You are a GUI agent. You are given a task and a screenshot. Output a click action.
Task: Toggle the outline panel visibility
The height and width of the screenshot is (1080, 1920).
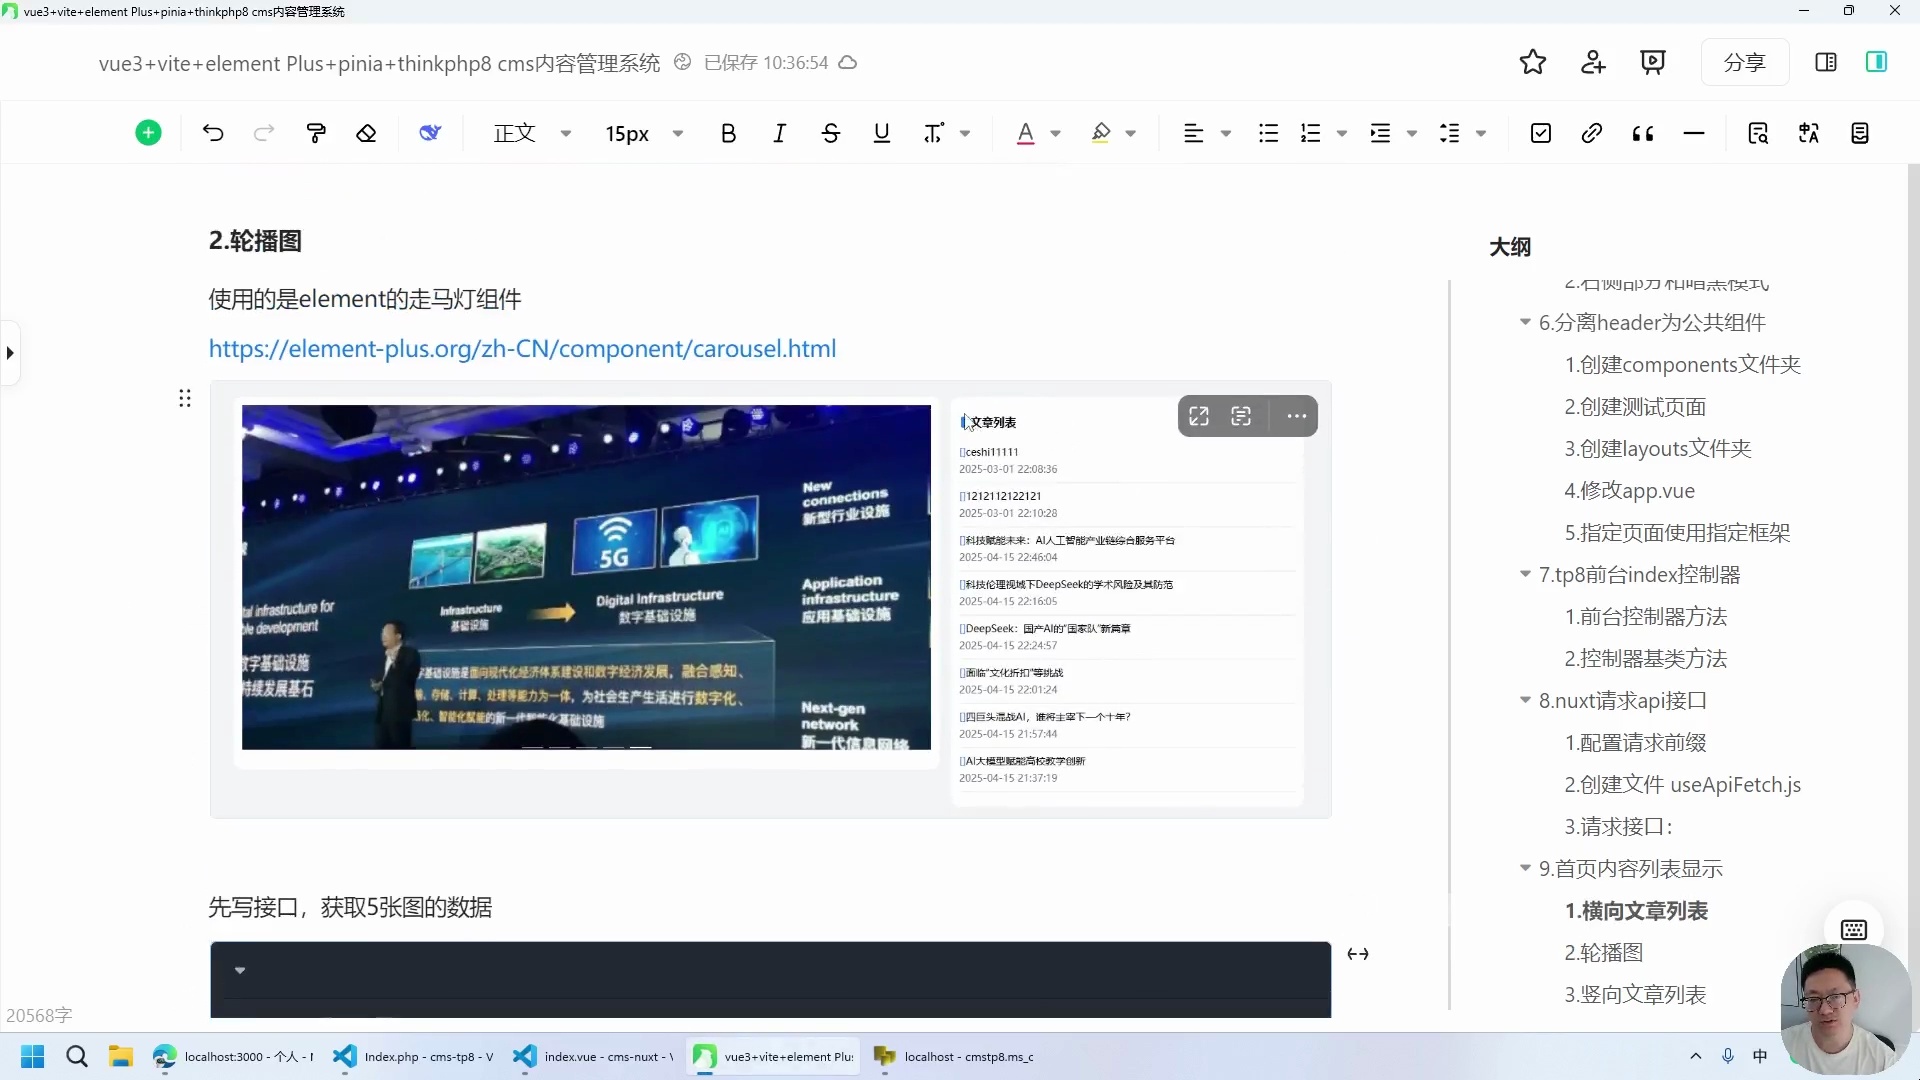[1876, 62]
